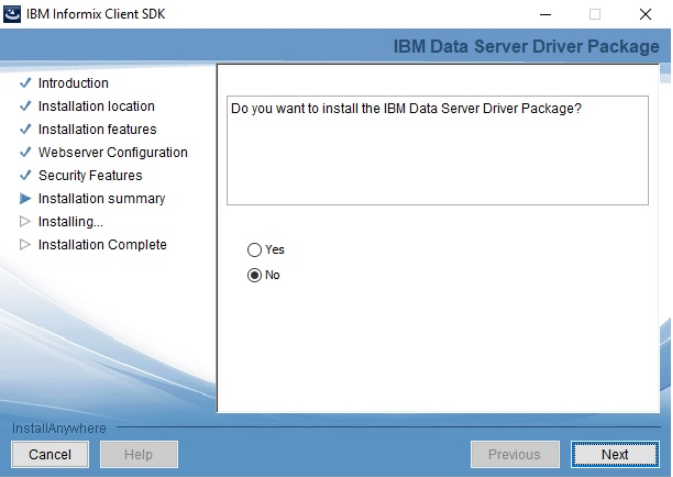Click the triangle beside Installing... step

tap(25, 221)
